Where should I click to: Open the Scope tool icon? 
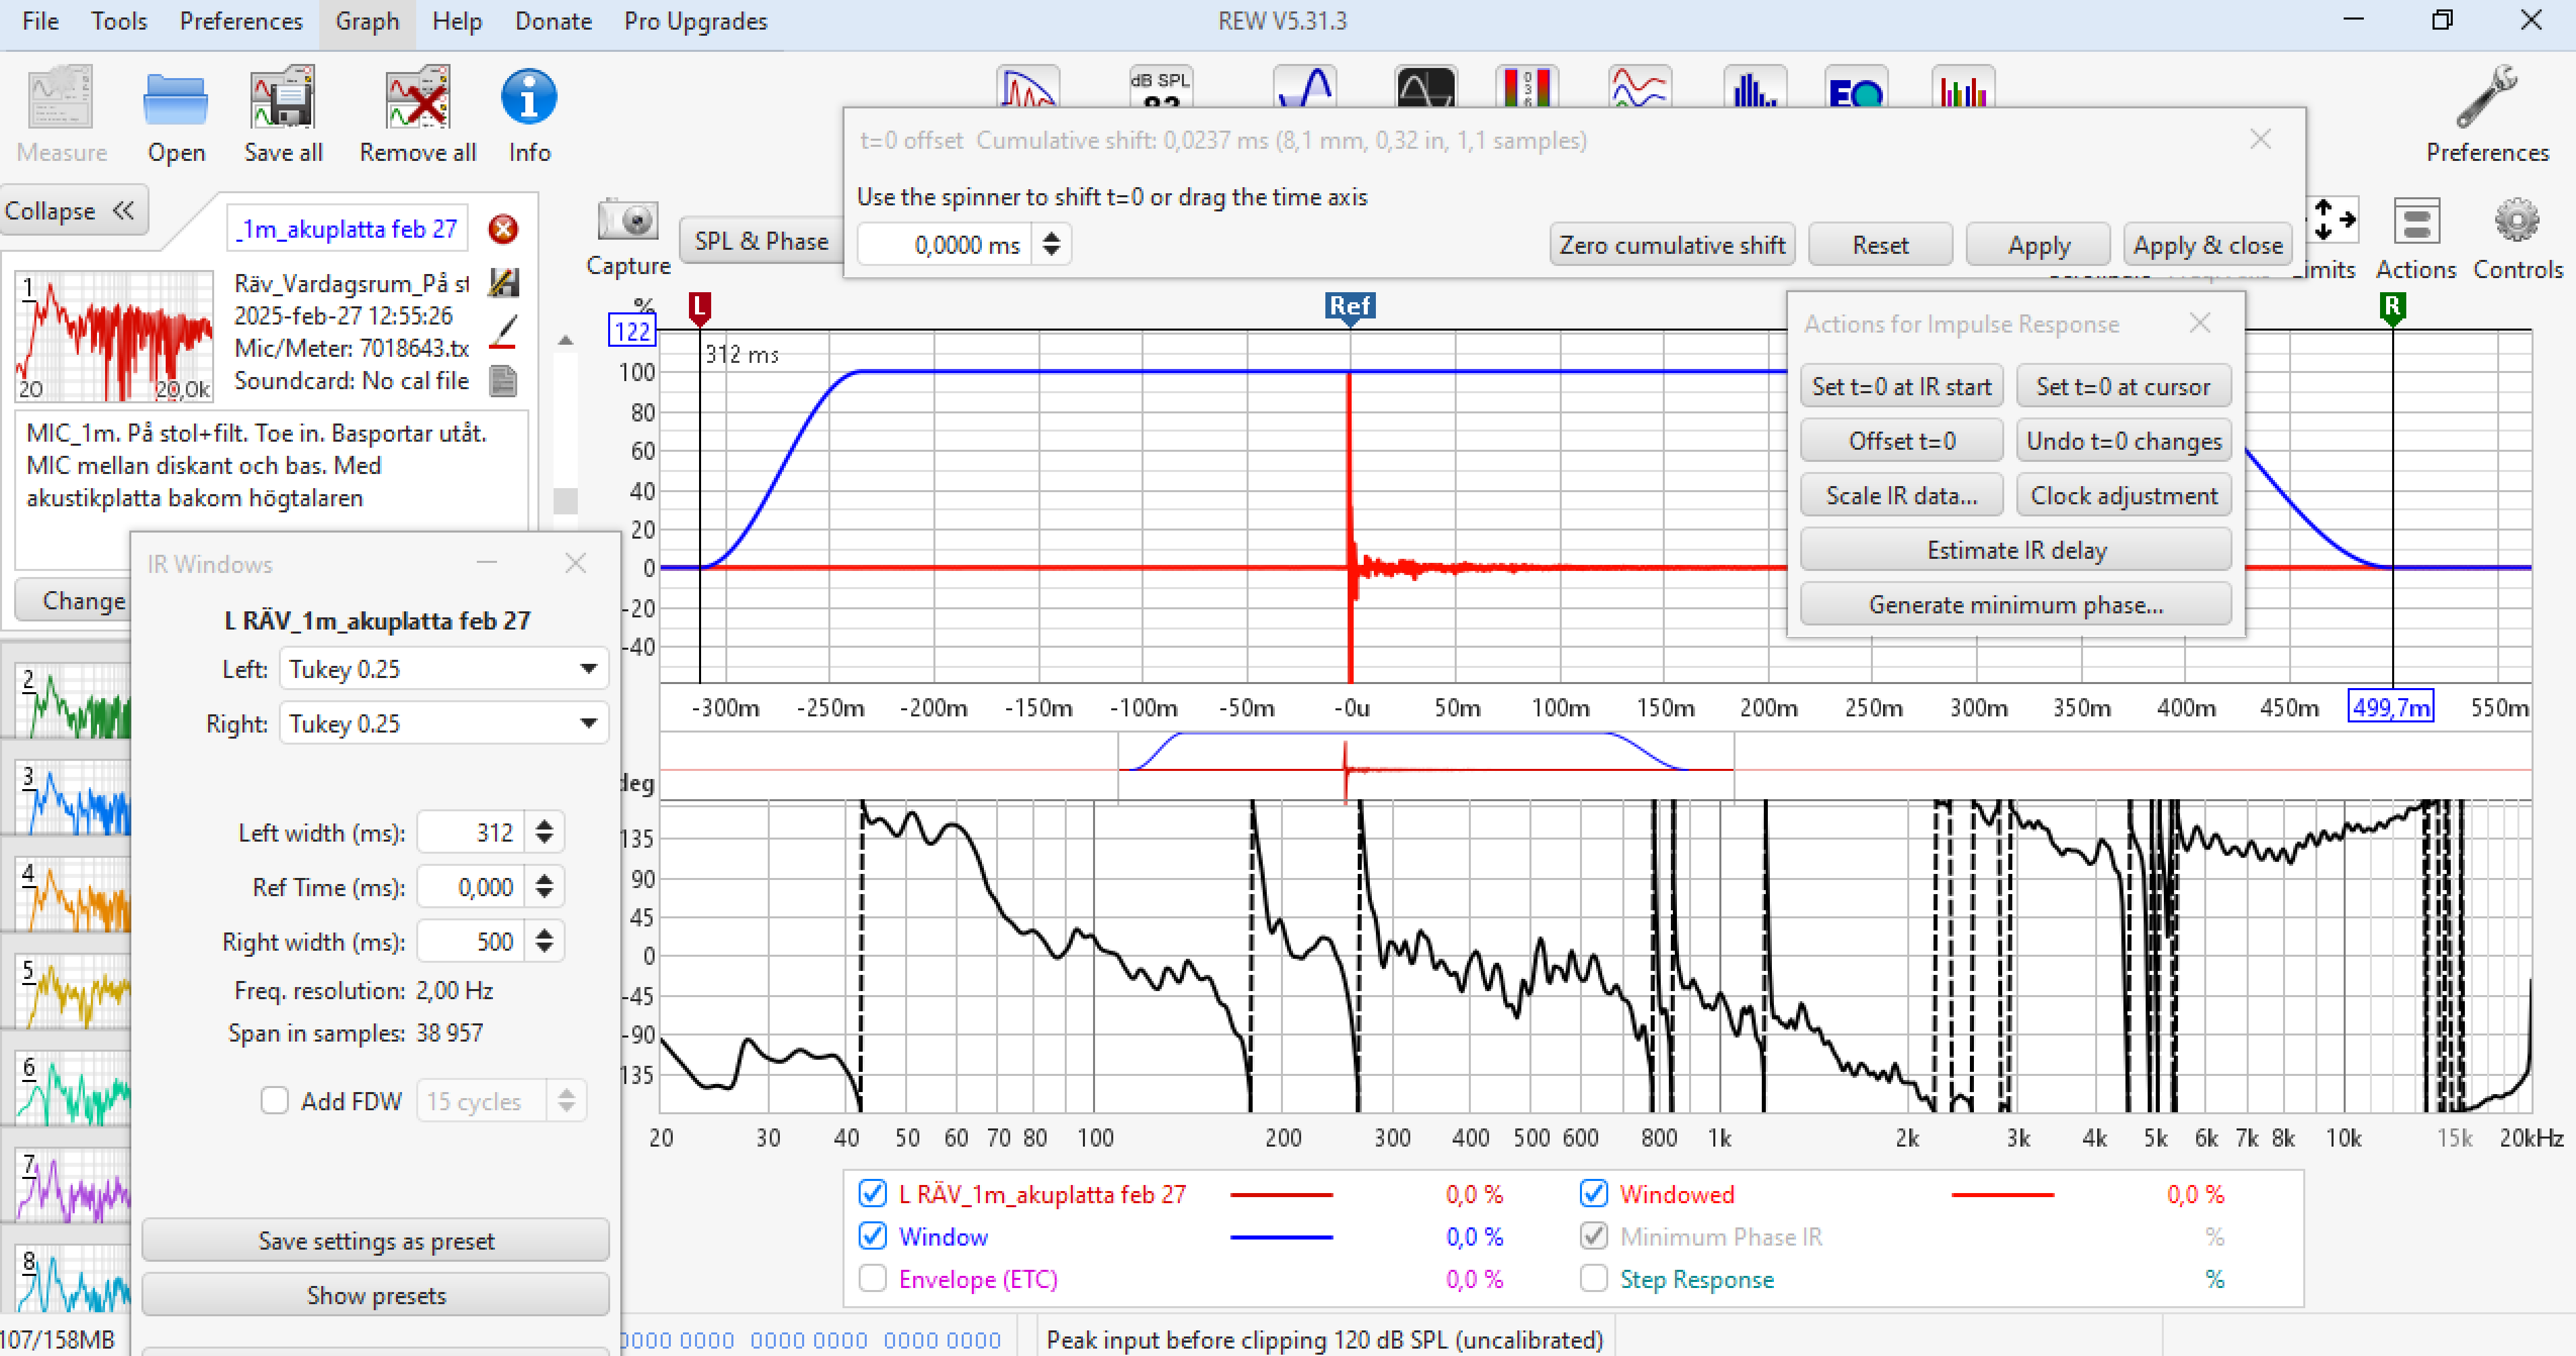pyautogui.click(x=1426, y=88)
